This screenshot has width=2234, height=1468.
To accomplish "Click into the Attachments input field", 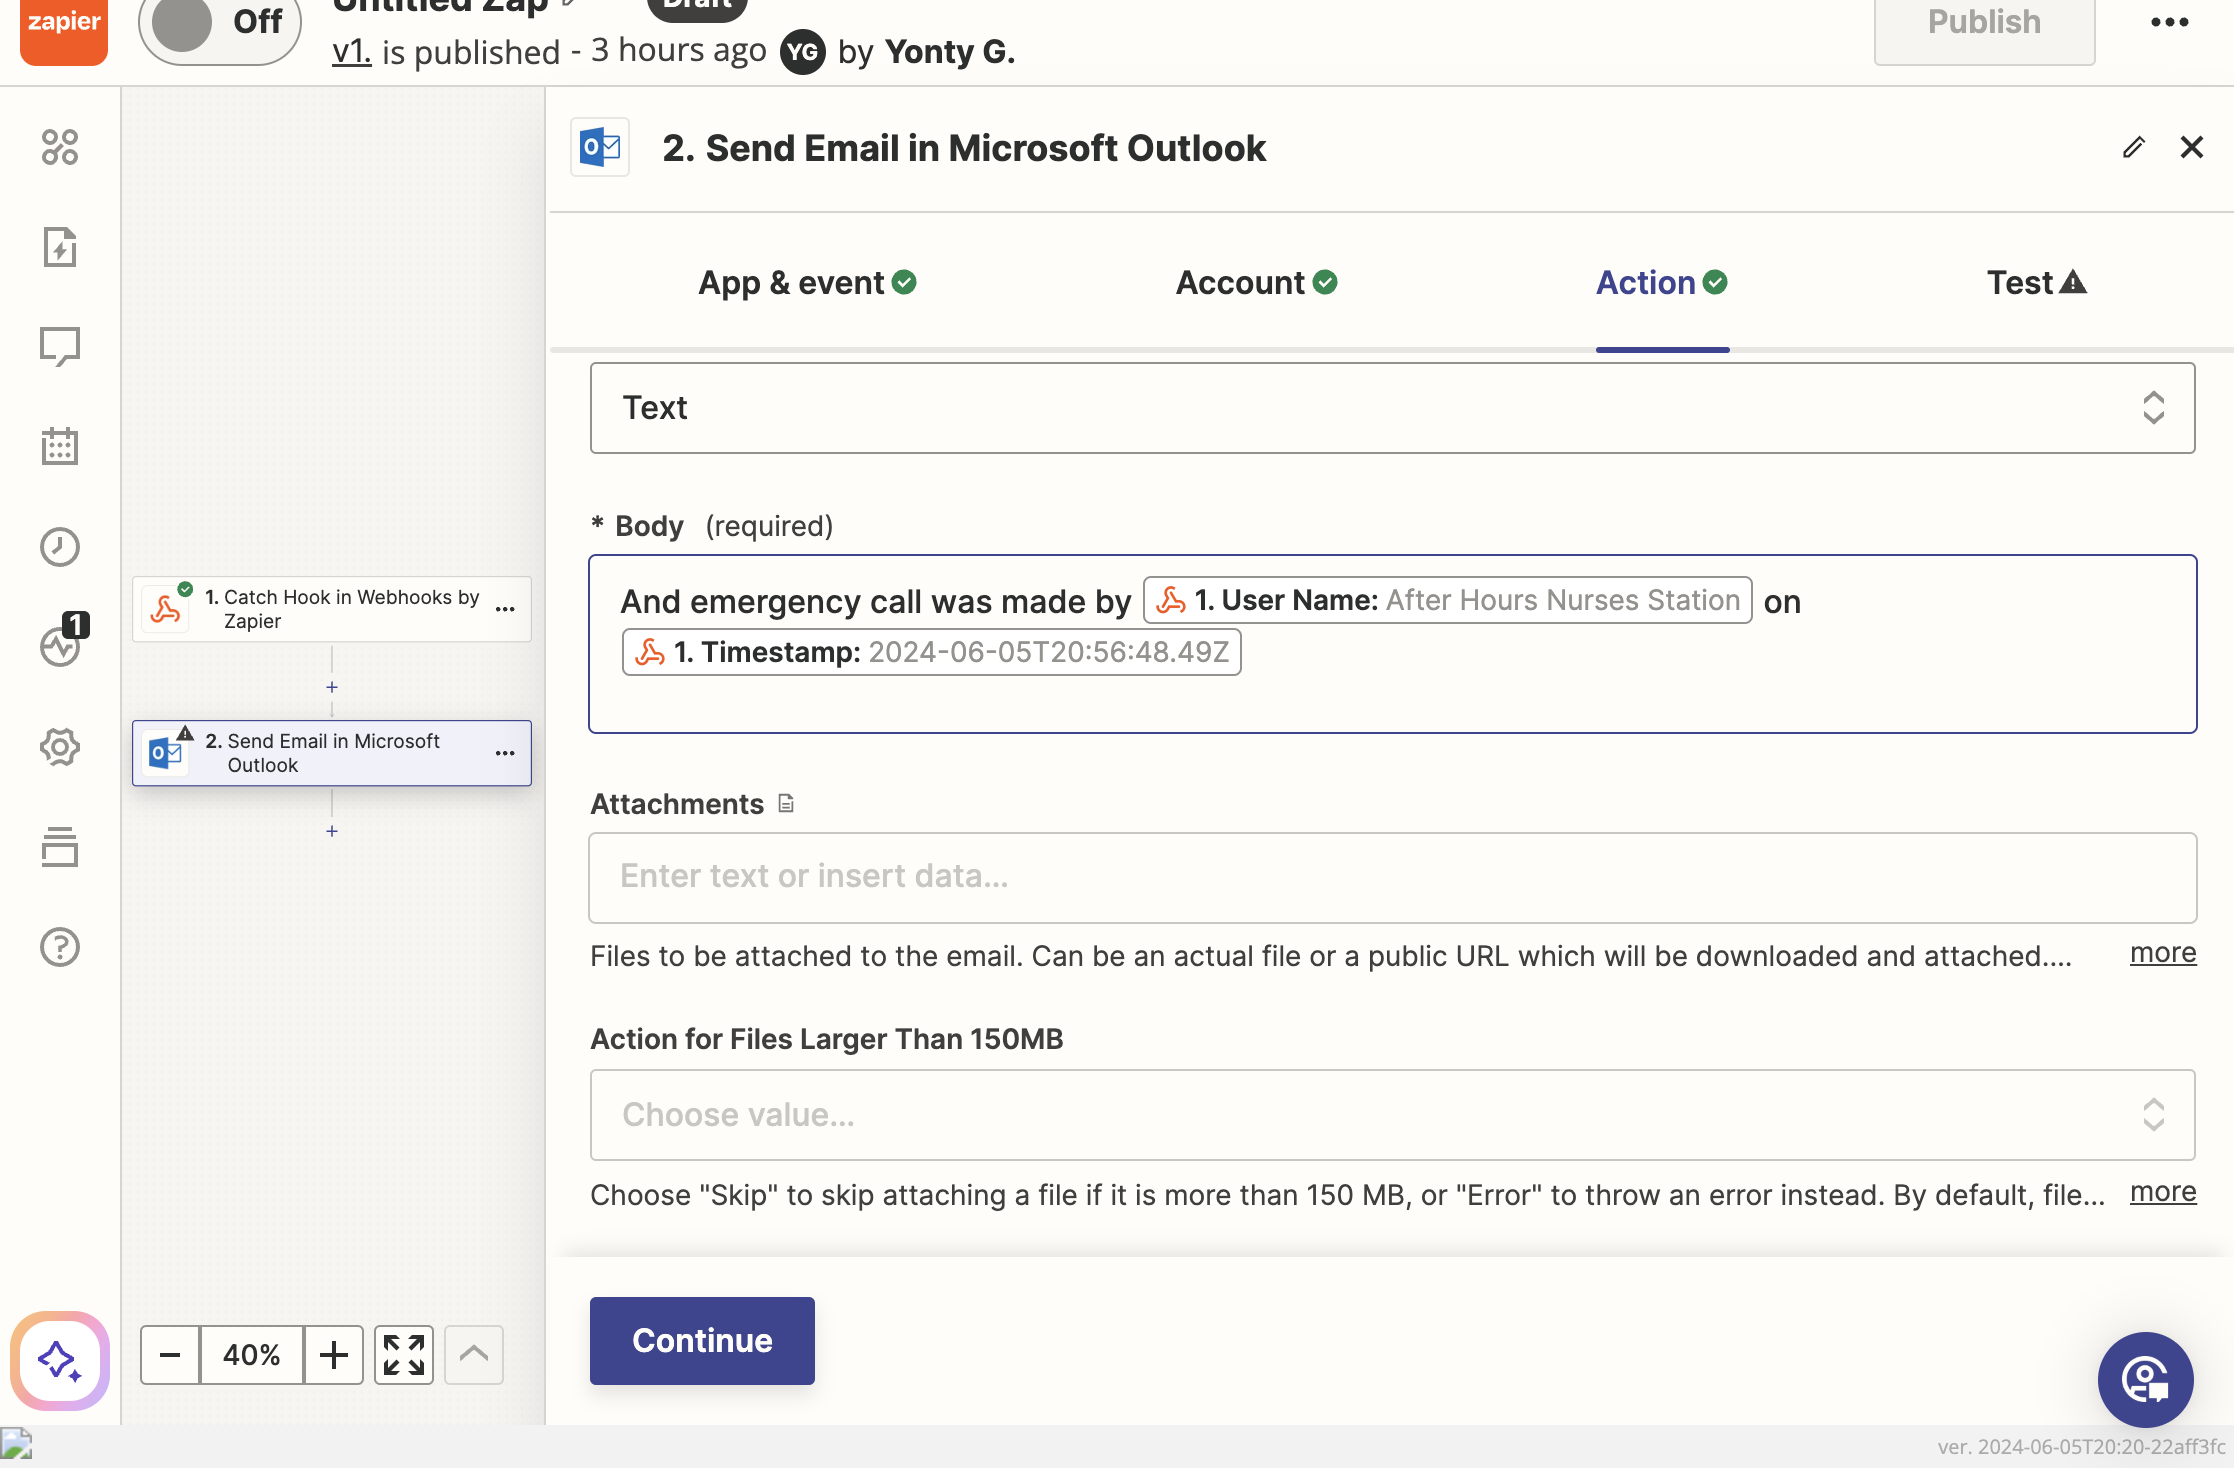I will click(x=1392, y=877).
